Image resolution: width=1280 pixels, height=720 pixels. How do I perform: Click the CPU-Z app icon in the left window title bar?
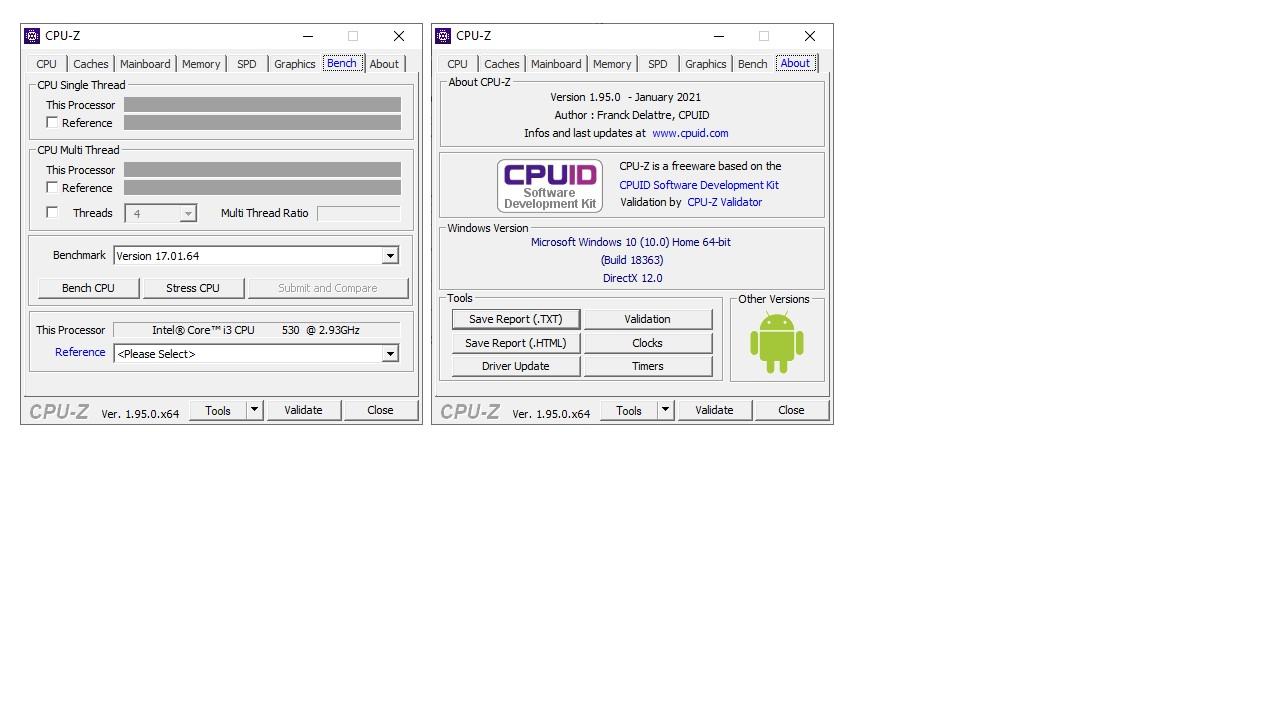32,36
